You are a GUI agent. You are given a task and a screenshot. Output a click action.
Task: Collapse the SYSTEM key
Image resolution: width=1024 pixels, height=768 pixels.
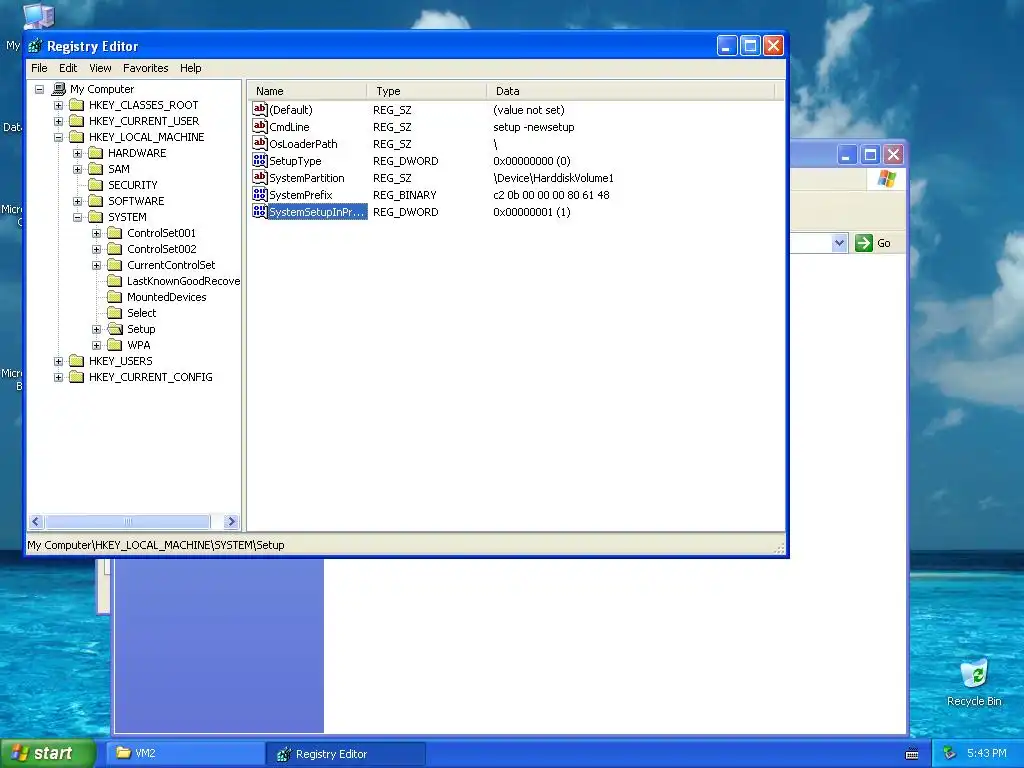point(77,217)
